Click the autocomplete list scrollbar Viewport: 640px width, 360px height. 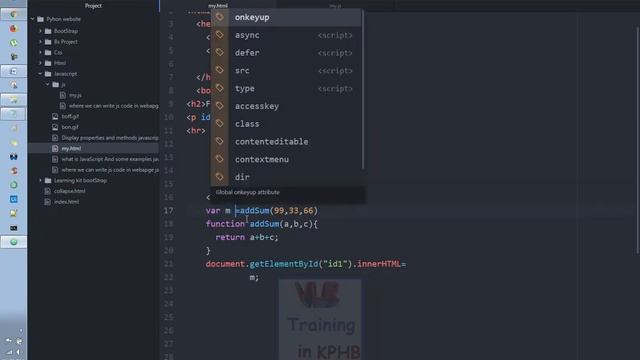363,89
